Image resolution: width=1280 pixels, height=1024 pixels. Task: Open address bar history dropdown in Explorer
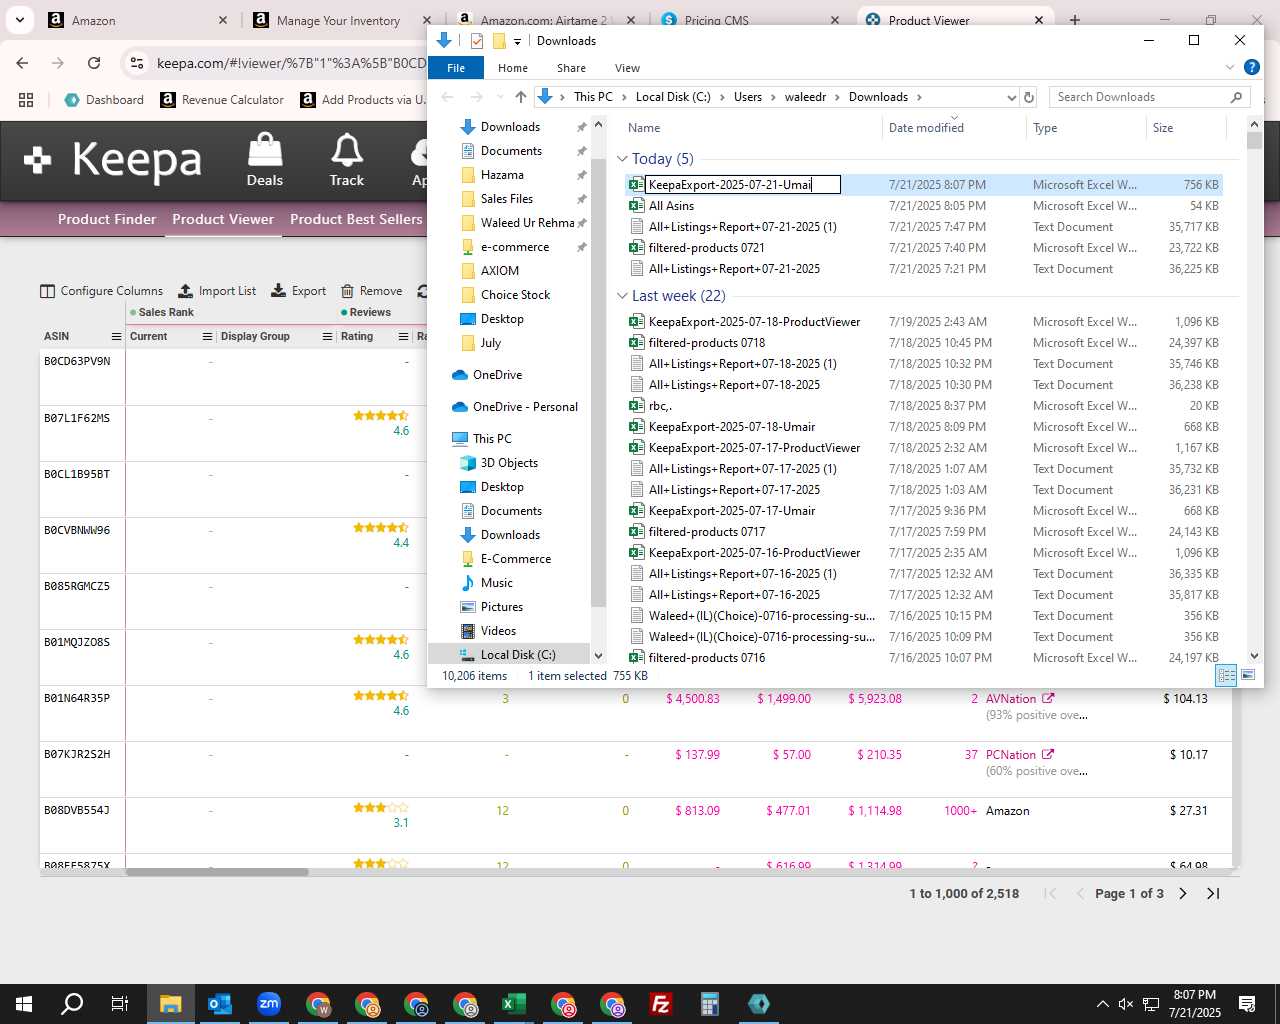coord(1011,97)
